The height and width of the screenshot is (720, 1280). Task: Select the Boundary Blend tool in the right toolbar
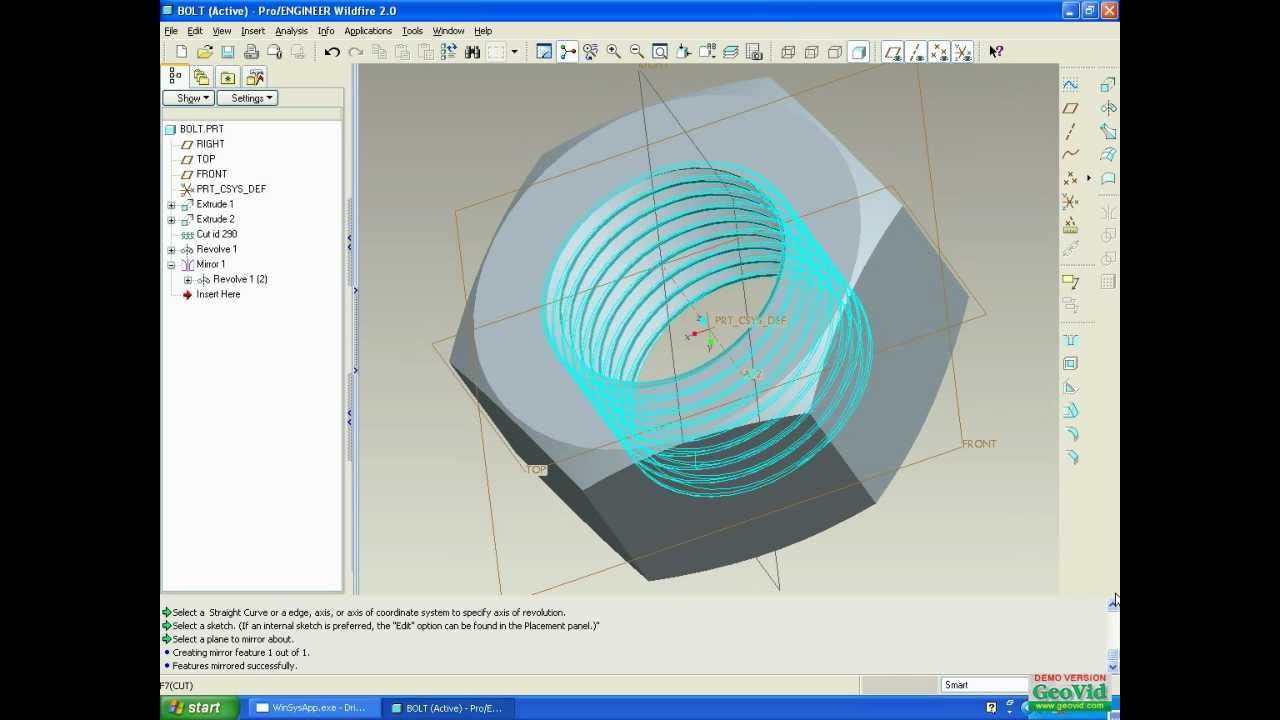(1108, 154)
